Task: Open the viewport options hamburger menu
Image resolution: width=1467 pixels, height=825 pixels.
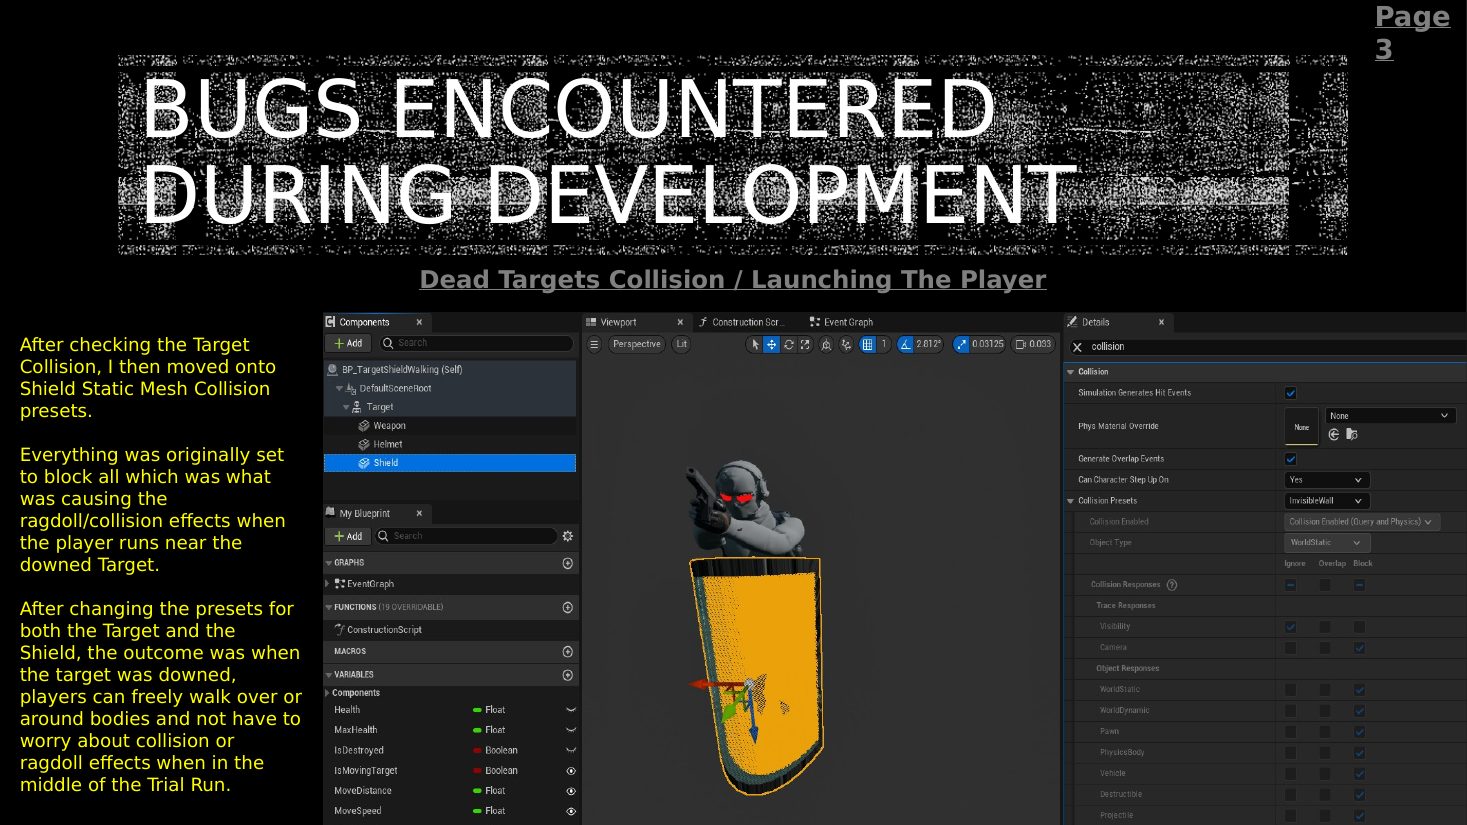Action: [594, 344]
